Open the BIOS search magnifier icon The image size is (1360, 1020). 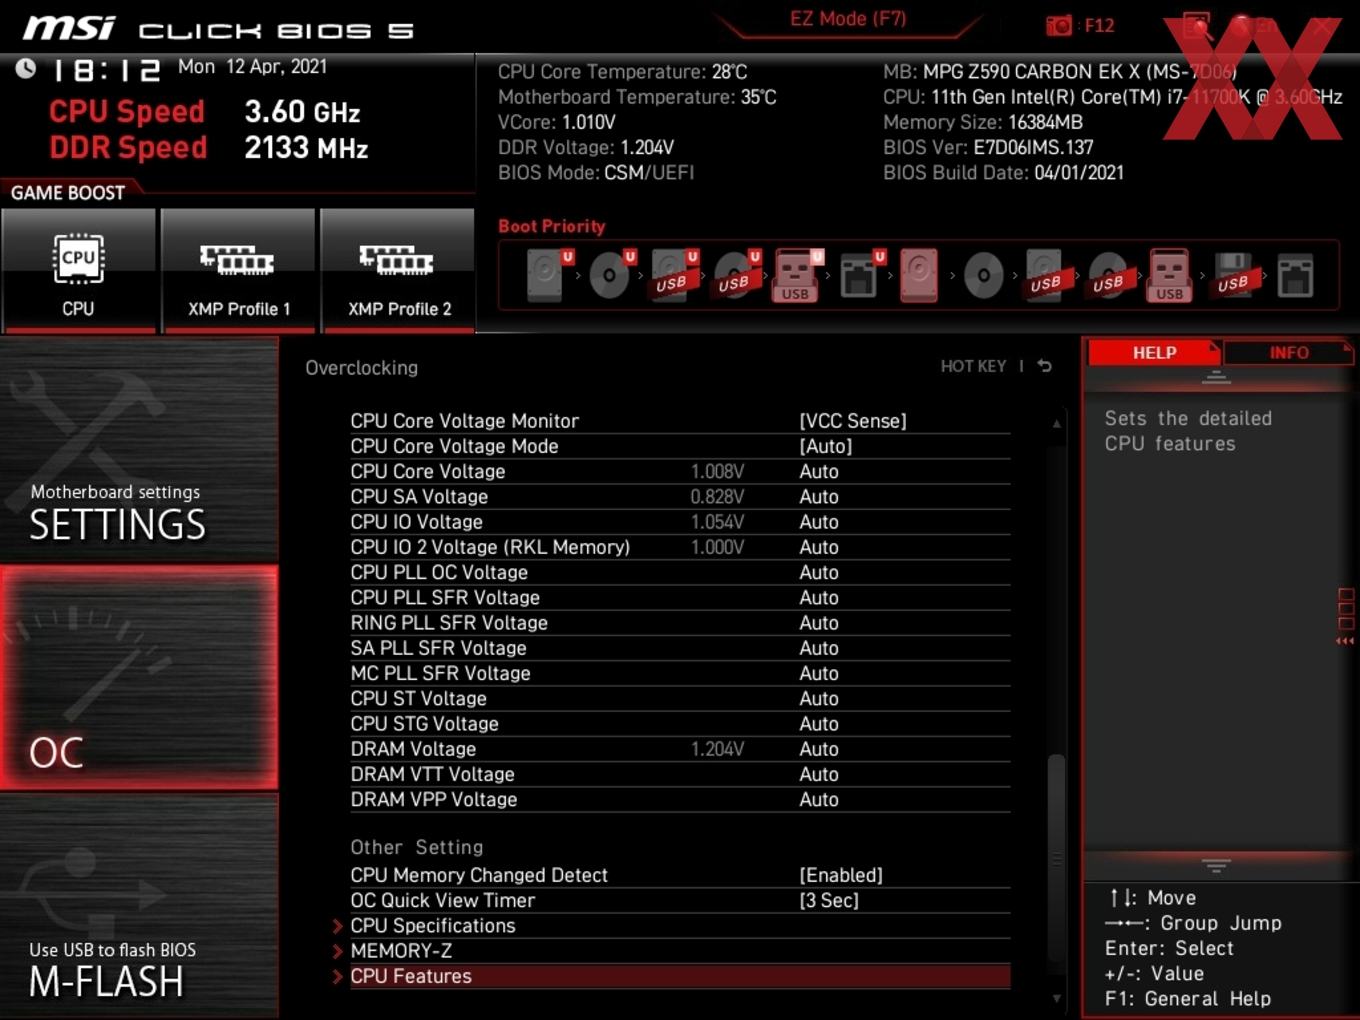1196,26
